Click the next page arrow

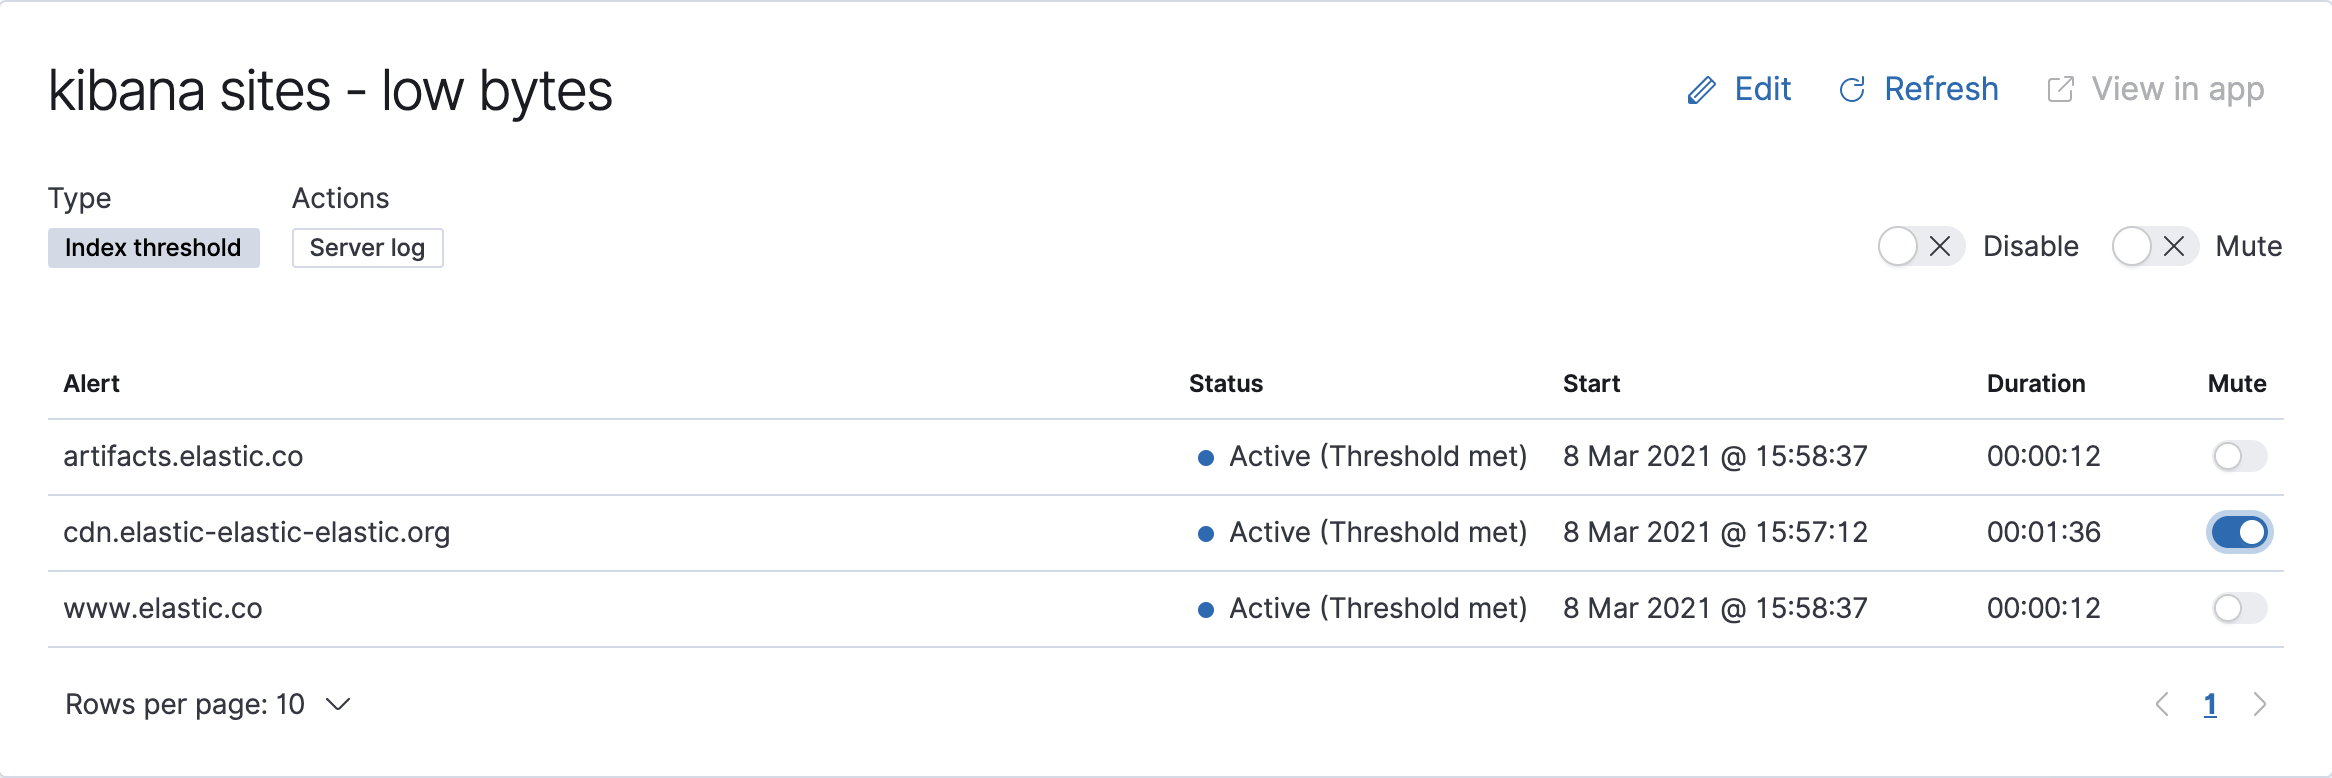2260,704
